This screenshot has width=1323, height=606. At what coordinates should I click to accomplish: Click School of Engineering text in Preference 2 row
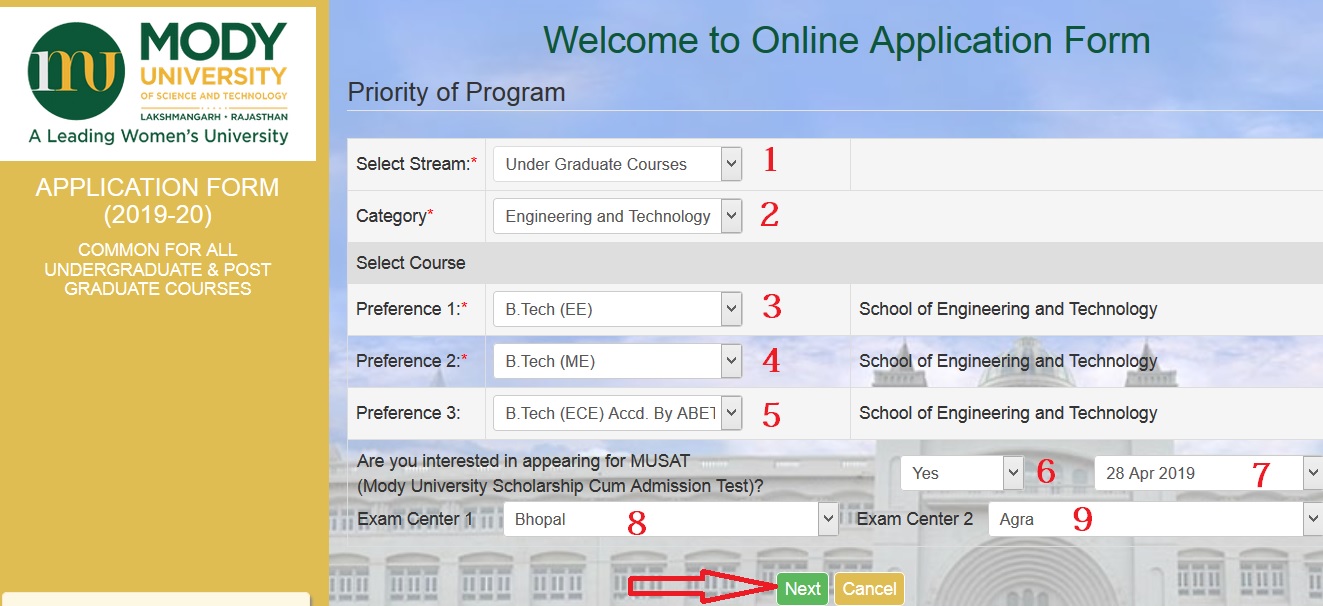pyautogui.click(x=1008, y=361)
